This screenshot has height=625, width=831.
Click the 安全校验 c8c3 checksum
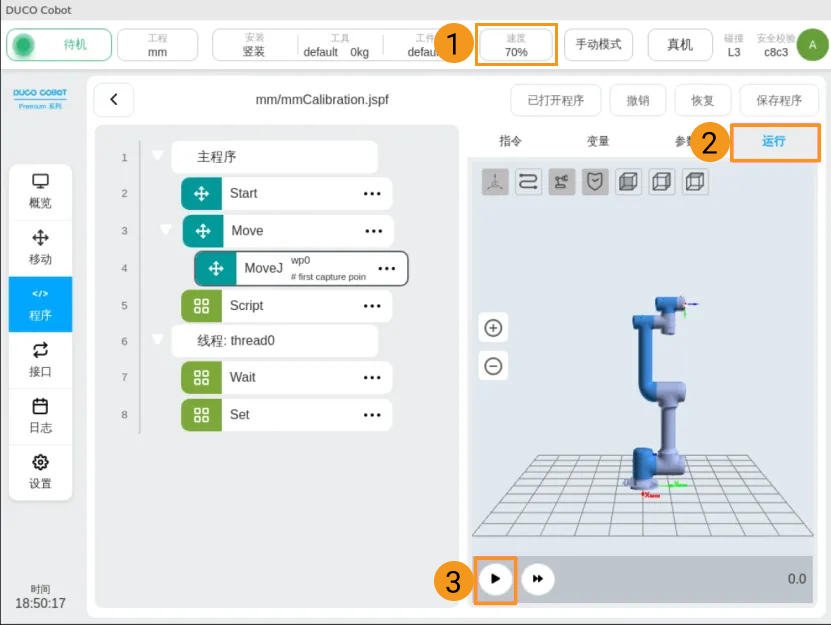776,45
